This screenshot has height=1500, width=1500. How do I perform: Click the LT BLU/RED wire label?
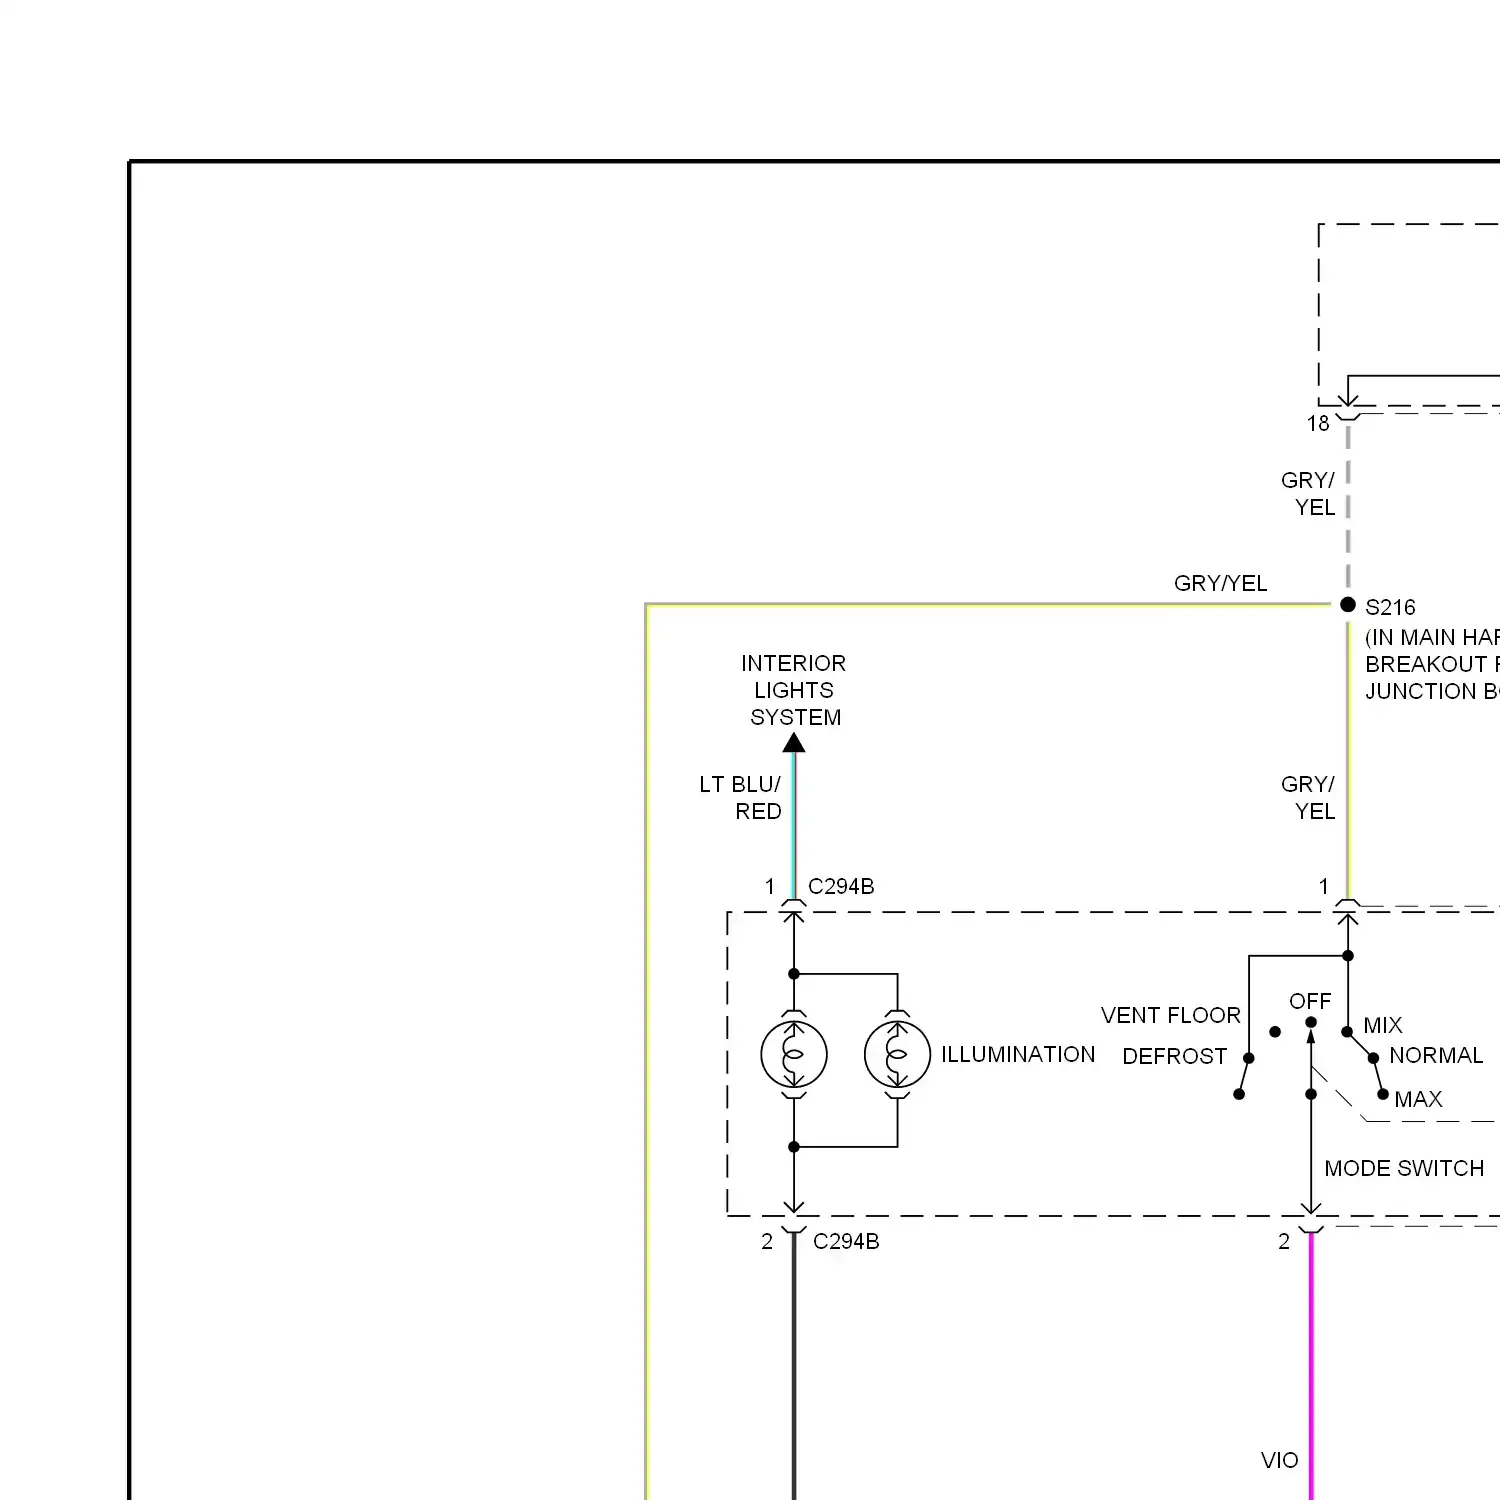(741, 798)
